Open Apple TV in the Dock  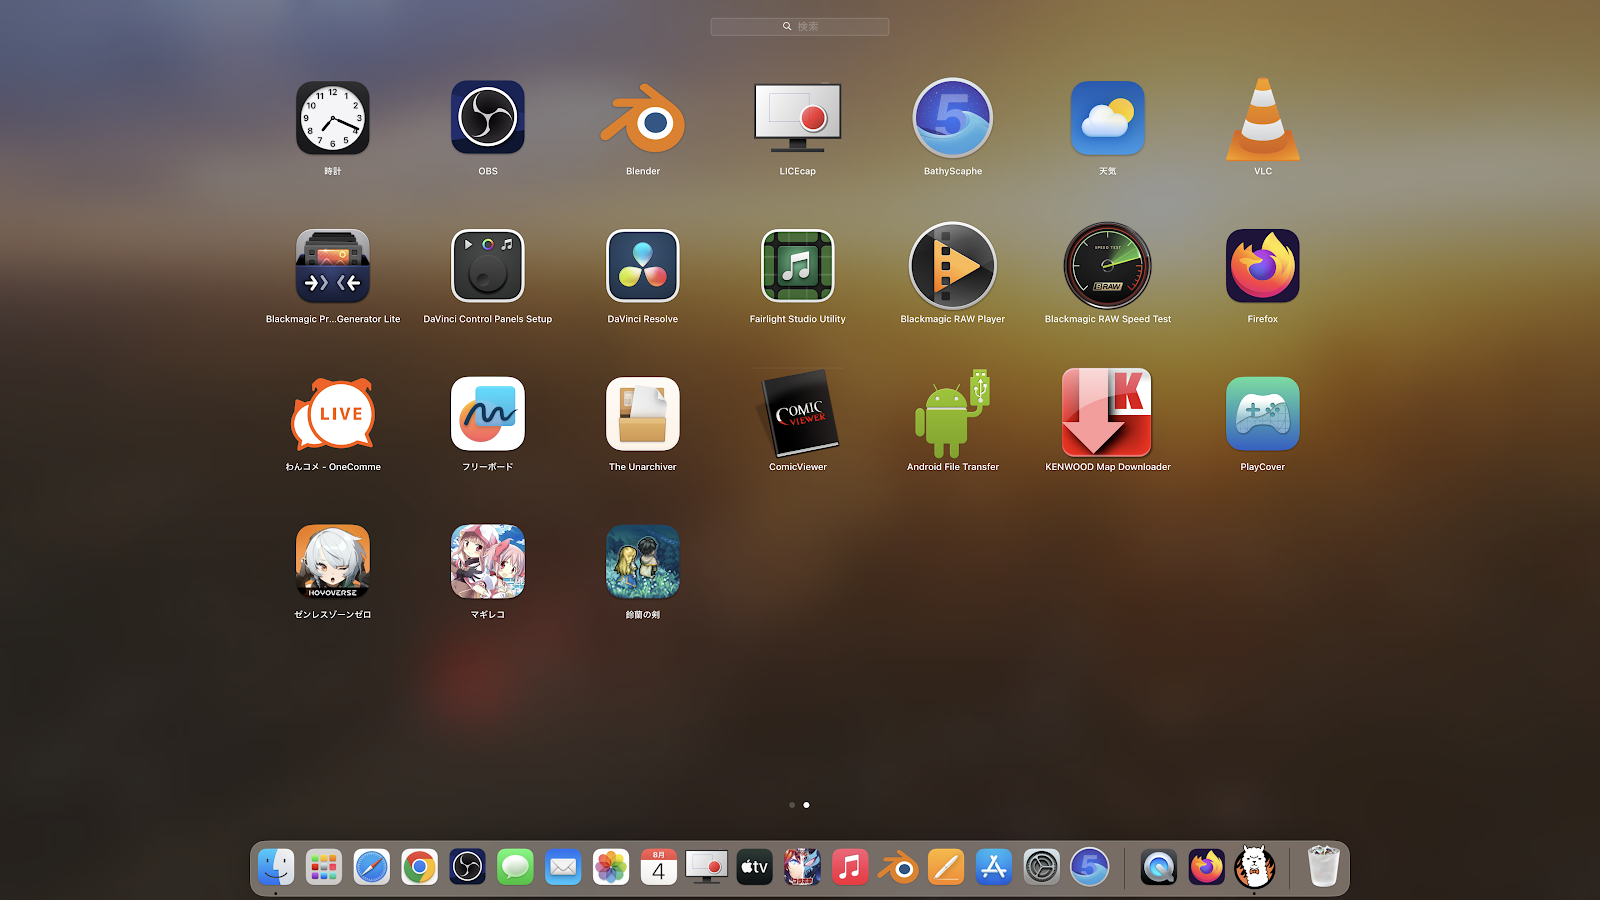click(x=754, y=867)
